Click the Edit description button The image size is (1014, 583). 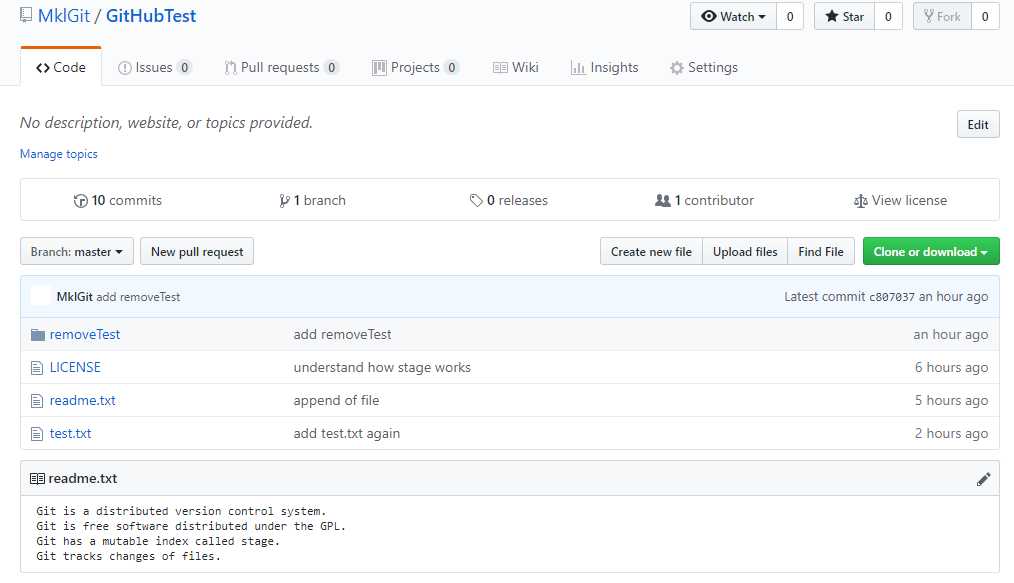[978, 125]
